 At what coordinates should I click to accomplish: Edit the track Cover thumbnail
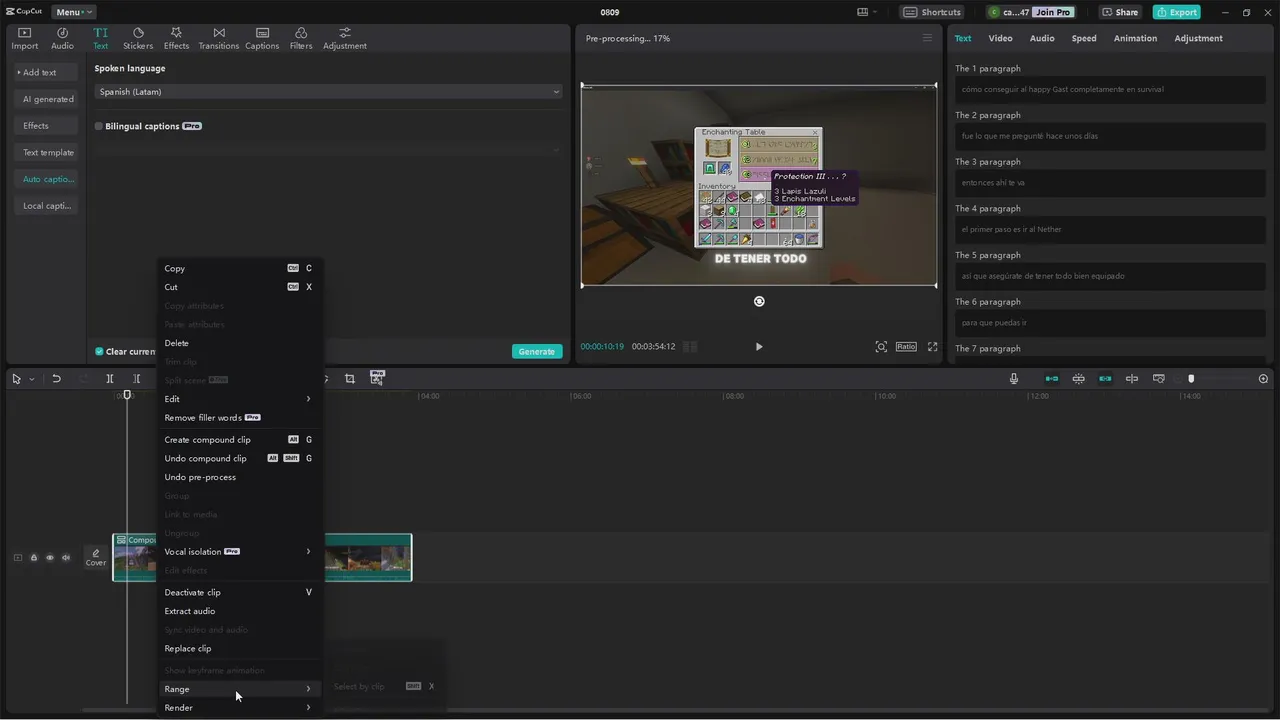coord(96,557)
